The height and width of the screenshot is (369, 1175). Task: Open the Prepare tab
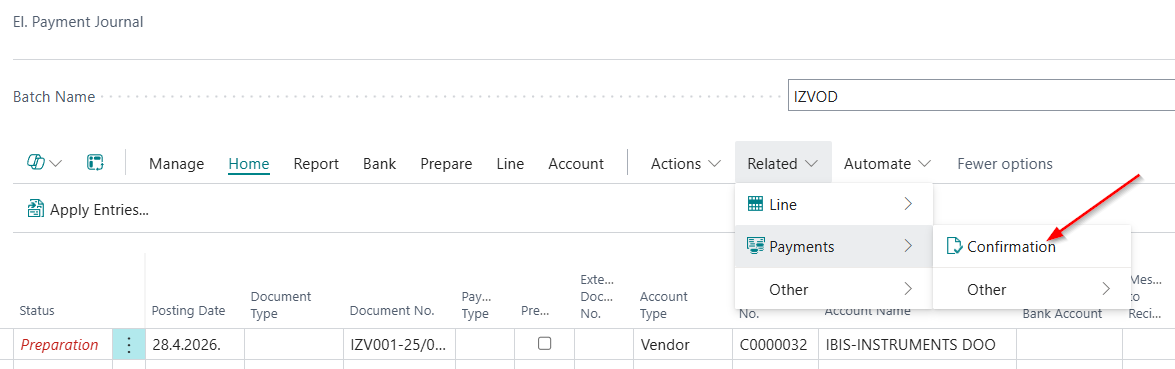tap(446, 164)
